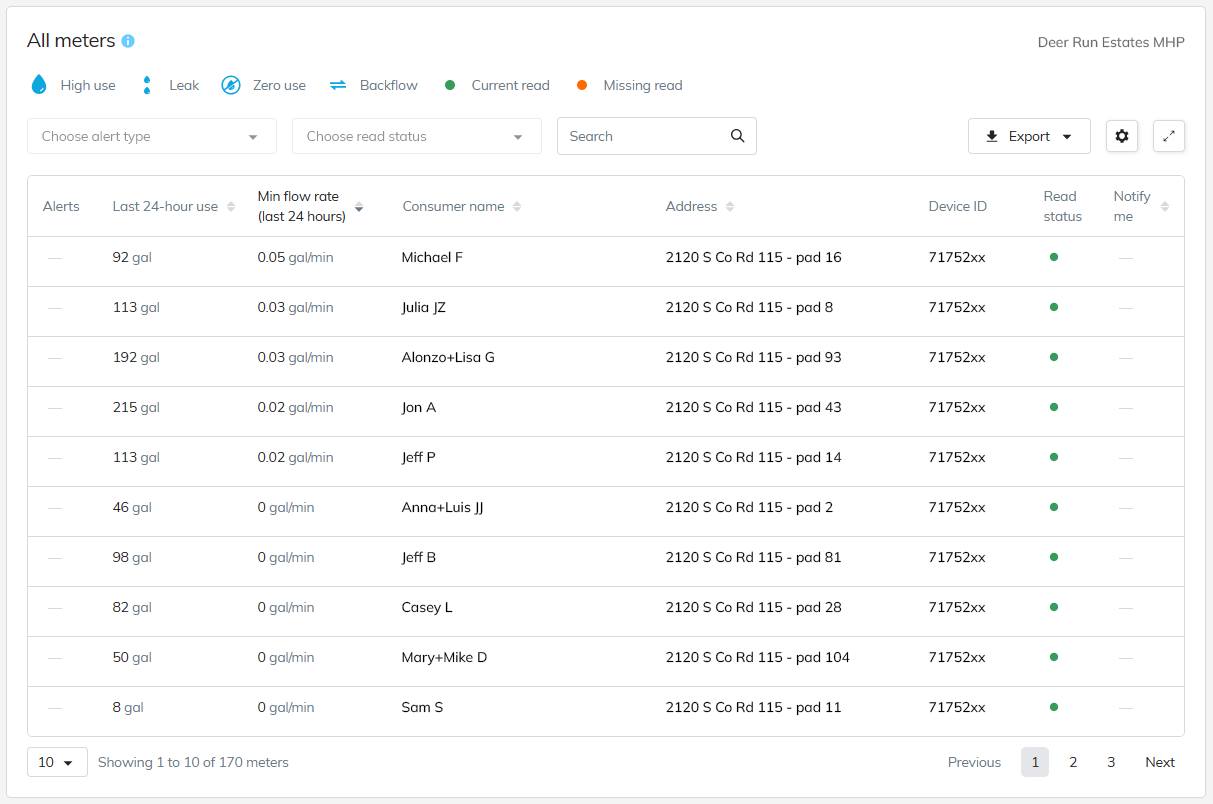
Task: Click the Backflow arrows legend icon
Action: pos(338,85)
